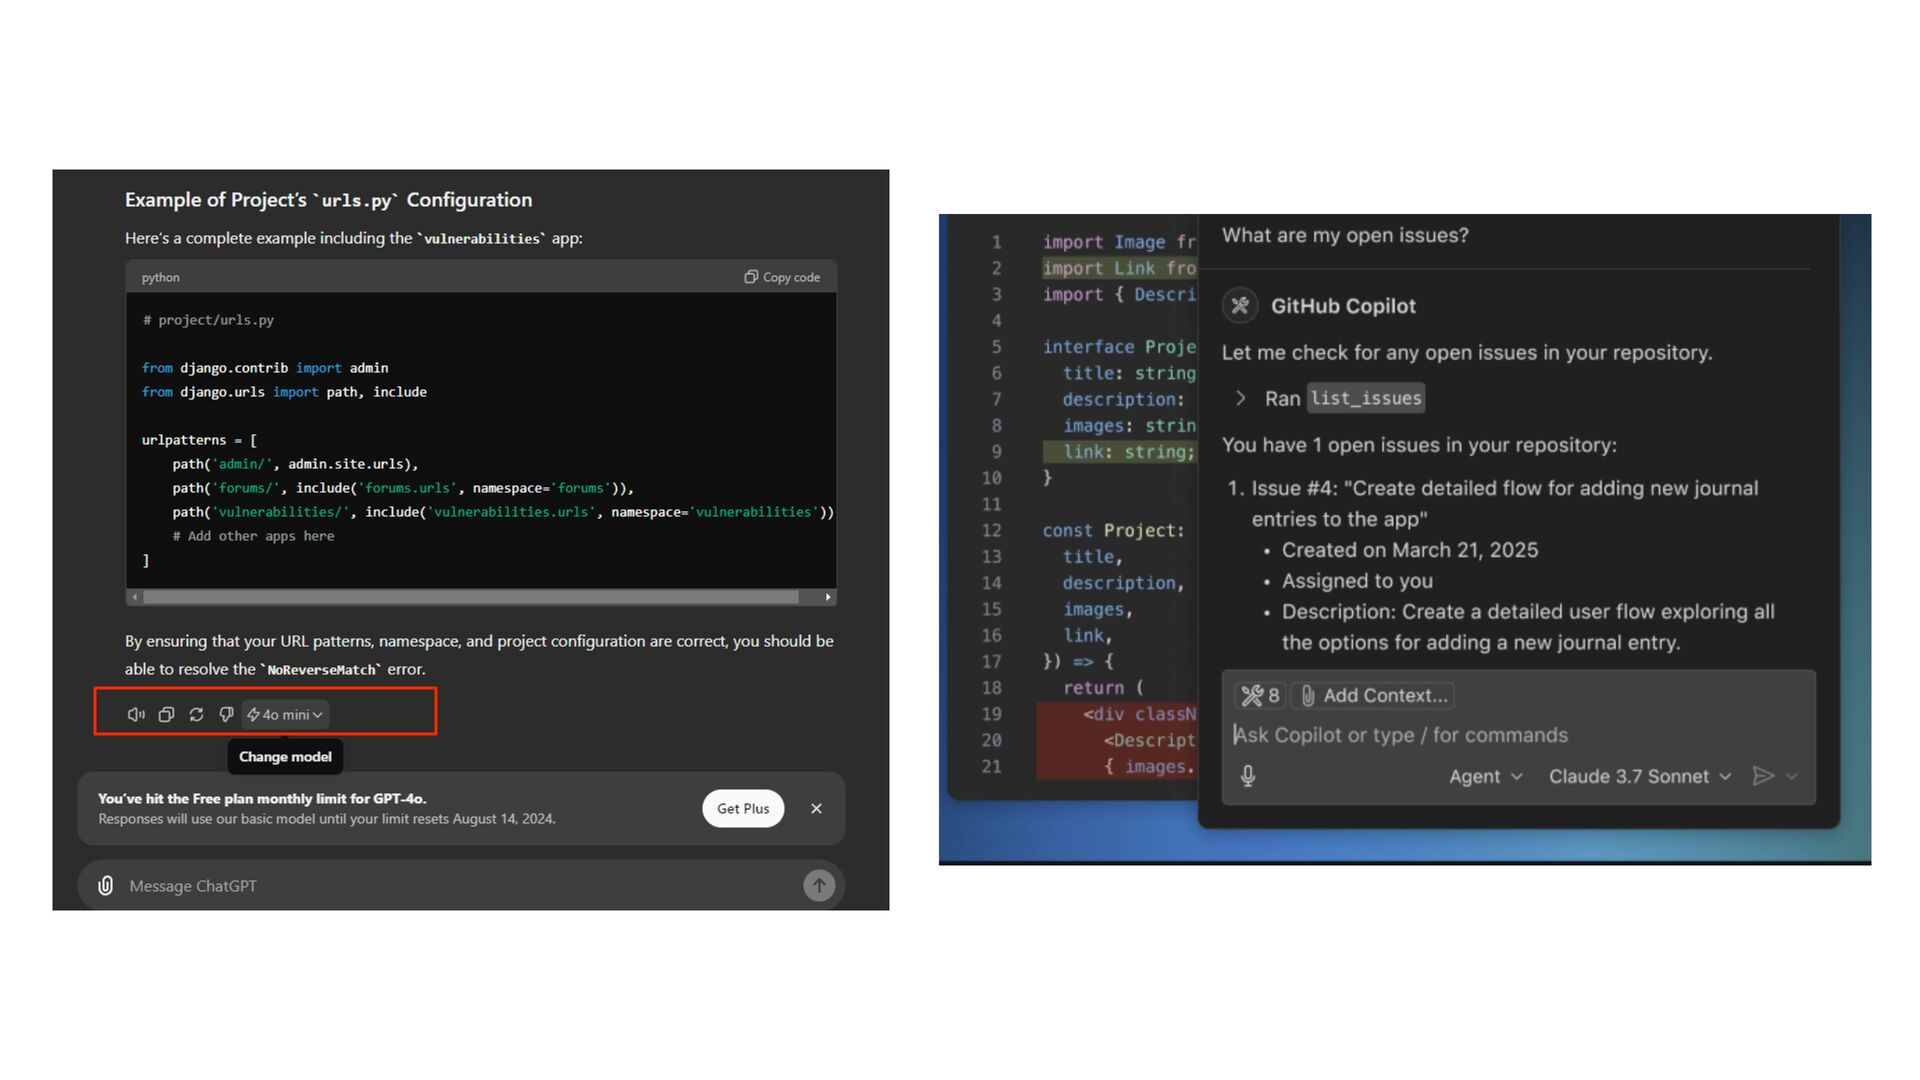Click the '# project/urls.py' comment line
Screen dimensions: 1920x1080
pyautogui.click(x=208, y=320)
